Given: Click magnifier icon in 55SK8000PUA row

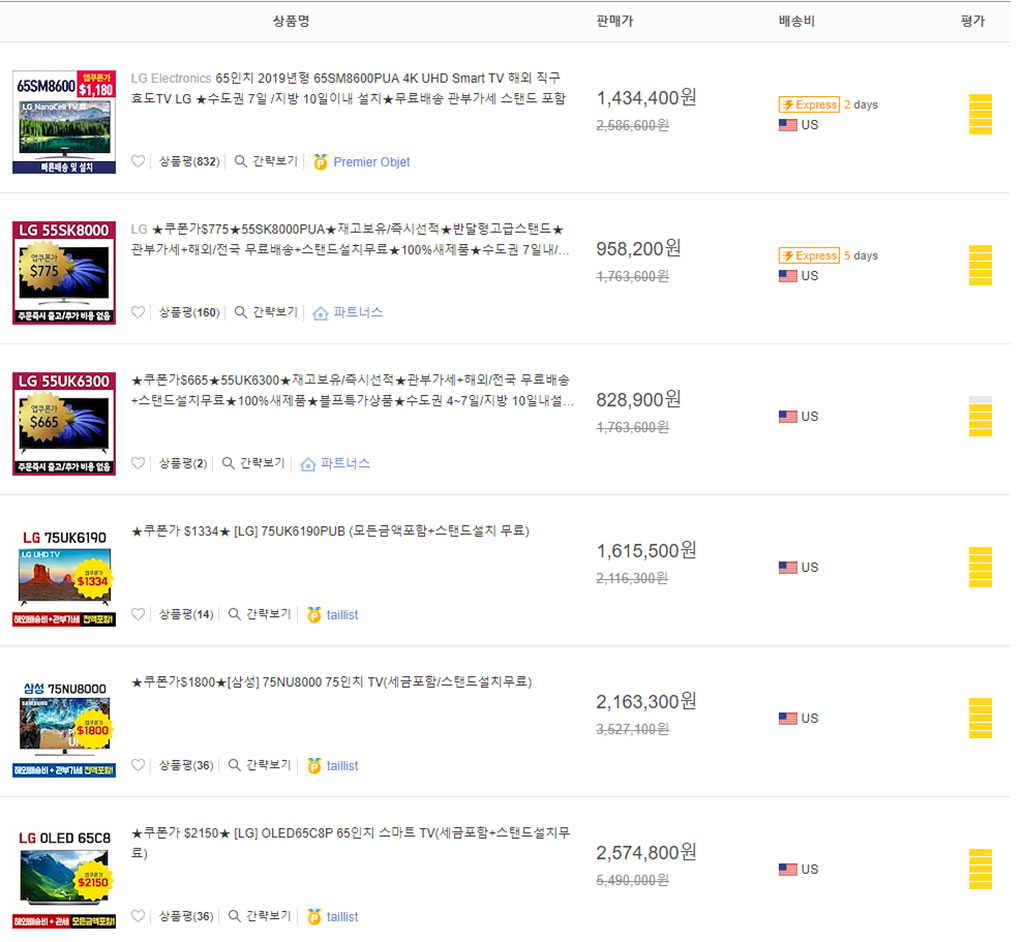Looking at the screenshot, I should (x=240, y=312).
